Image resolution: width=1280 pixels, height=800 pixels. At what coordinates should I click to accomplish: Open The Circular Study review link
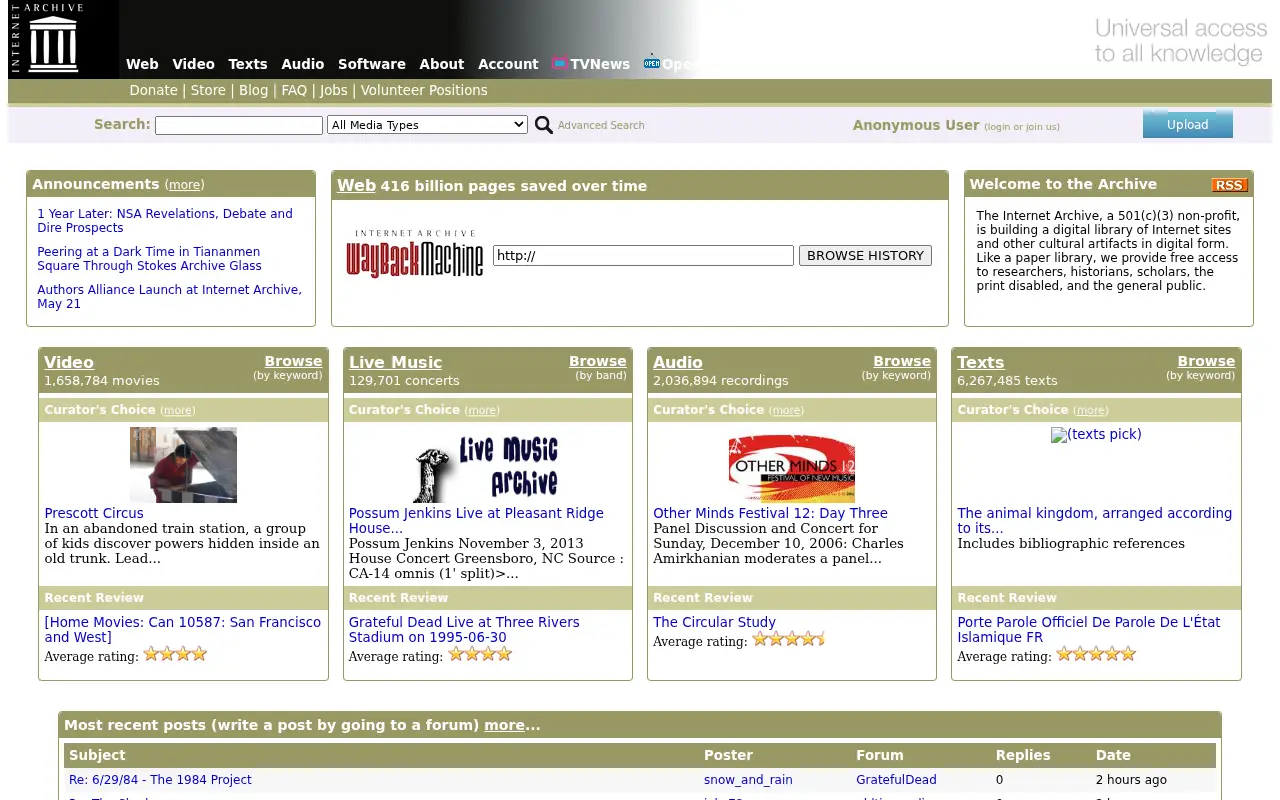tap(714, 622)
